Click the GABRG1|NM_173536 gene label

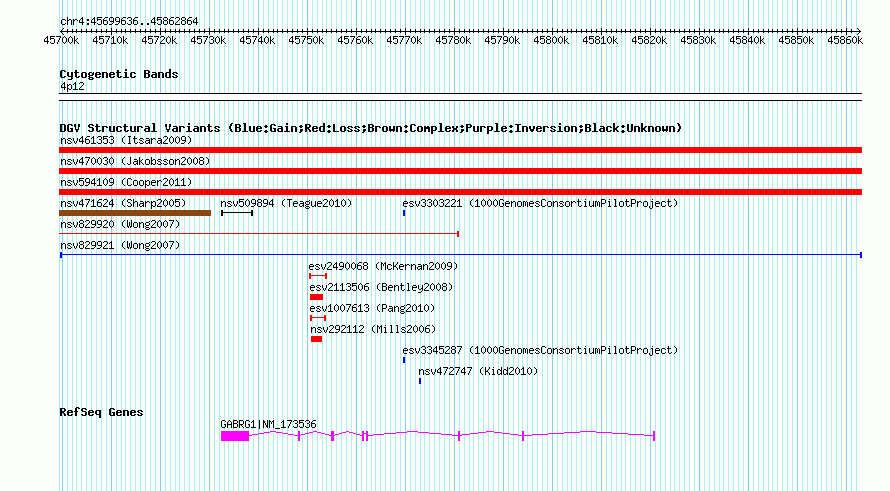(x=268, y=424)
